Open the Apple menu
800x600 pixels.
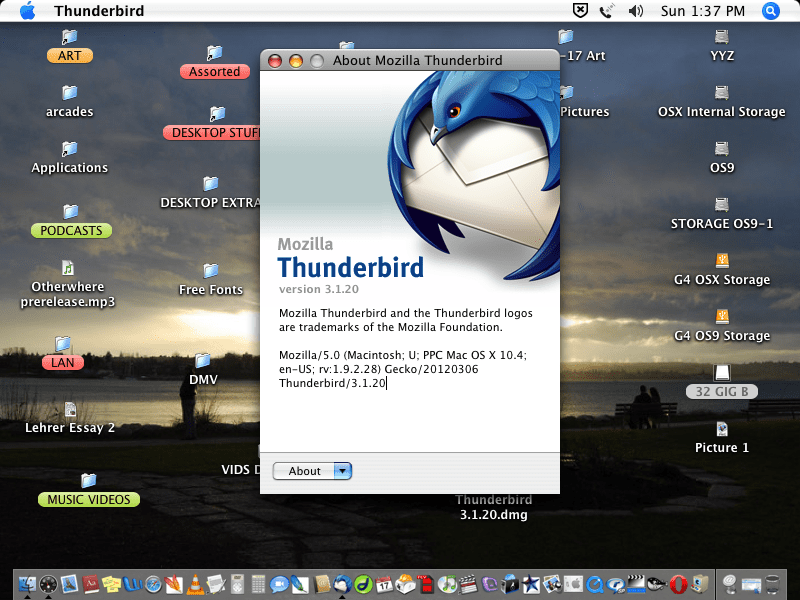point(28,10)
